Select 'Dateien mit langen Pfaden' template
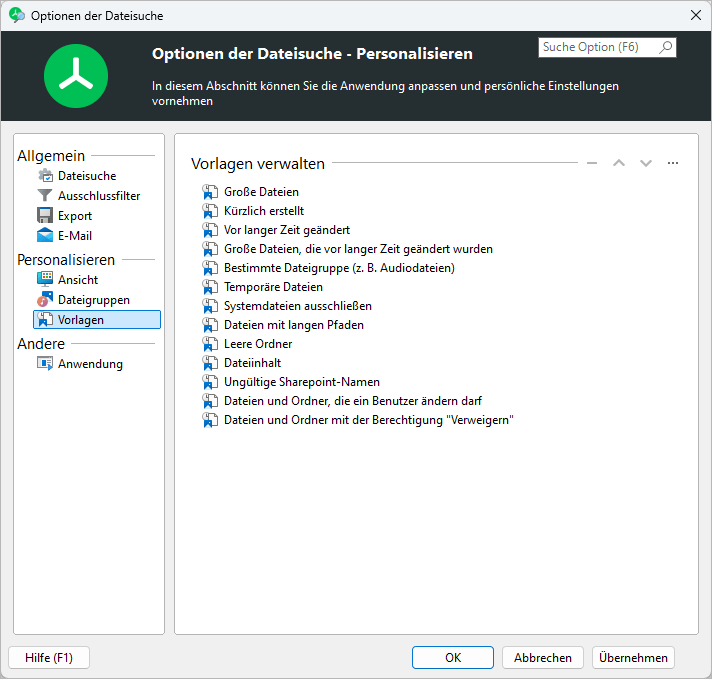This screenshot has width=712, height=679. pyautogui.click(x=294, y=325)
